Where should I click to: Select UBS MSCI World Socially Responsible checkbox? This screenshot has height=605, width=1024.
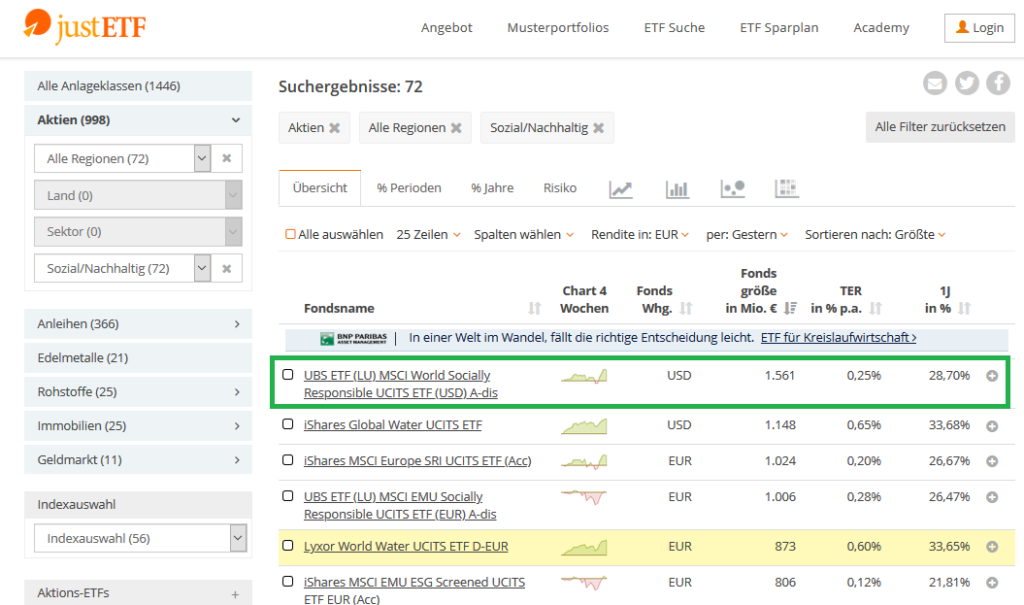(x=287, y=374)
